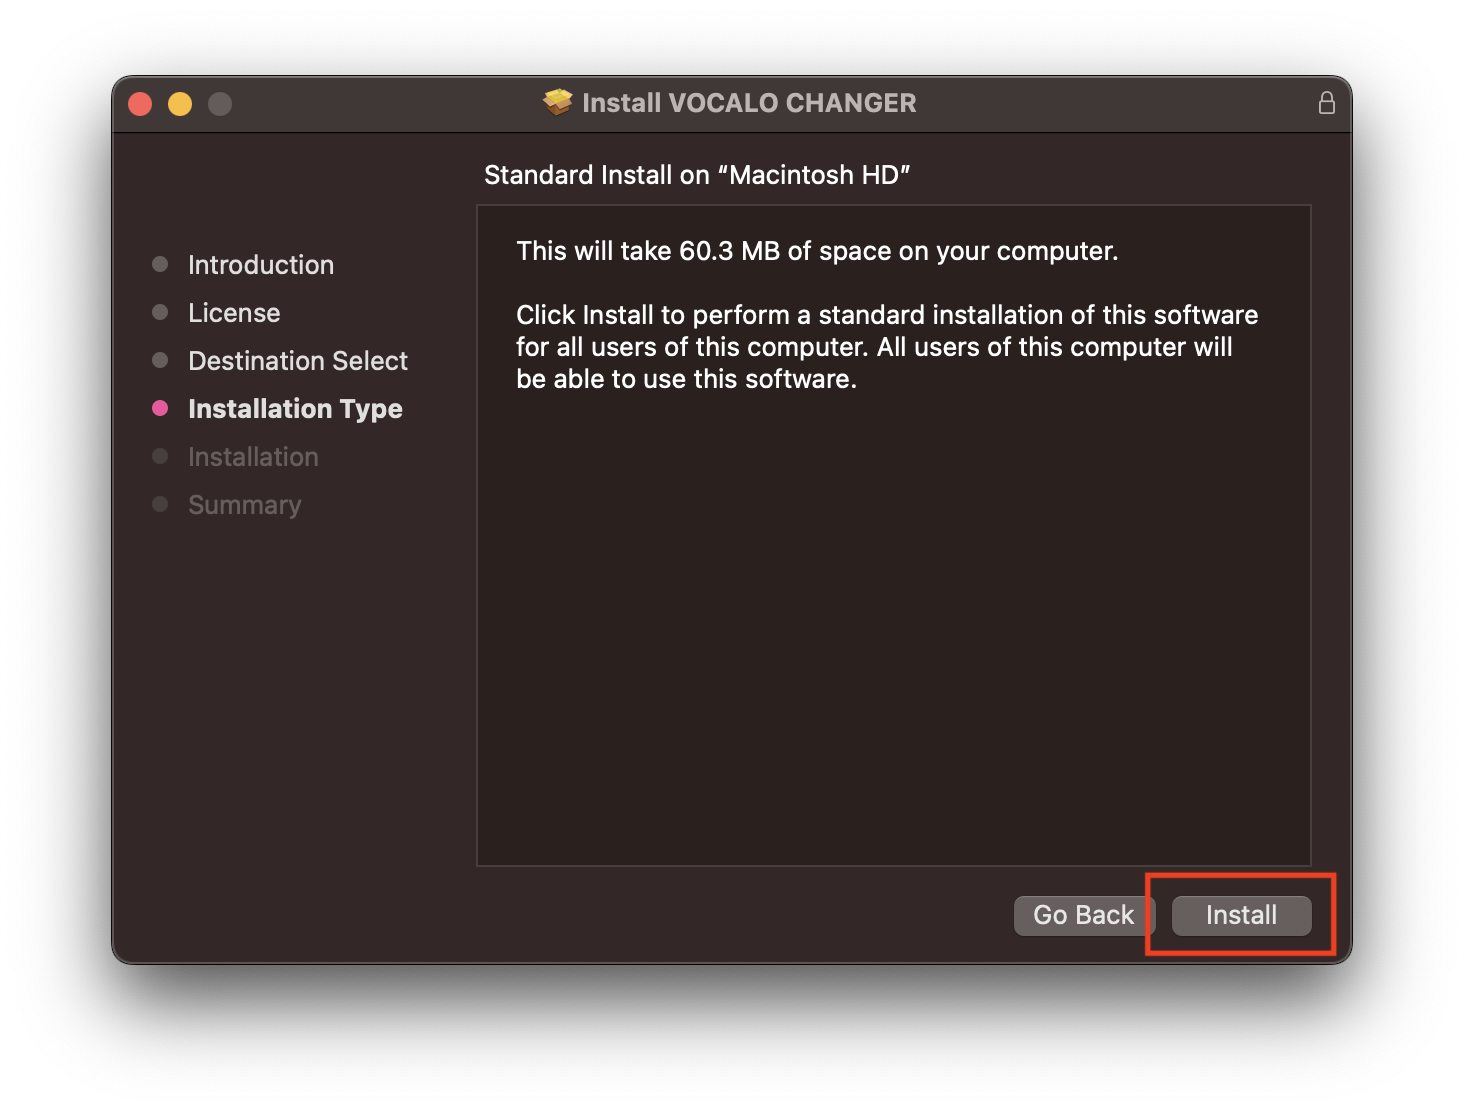The image size is (1464, 1112).
Task: Select the Summary step in the sidebar
Action: click(244, 504)
